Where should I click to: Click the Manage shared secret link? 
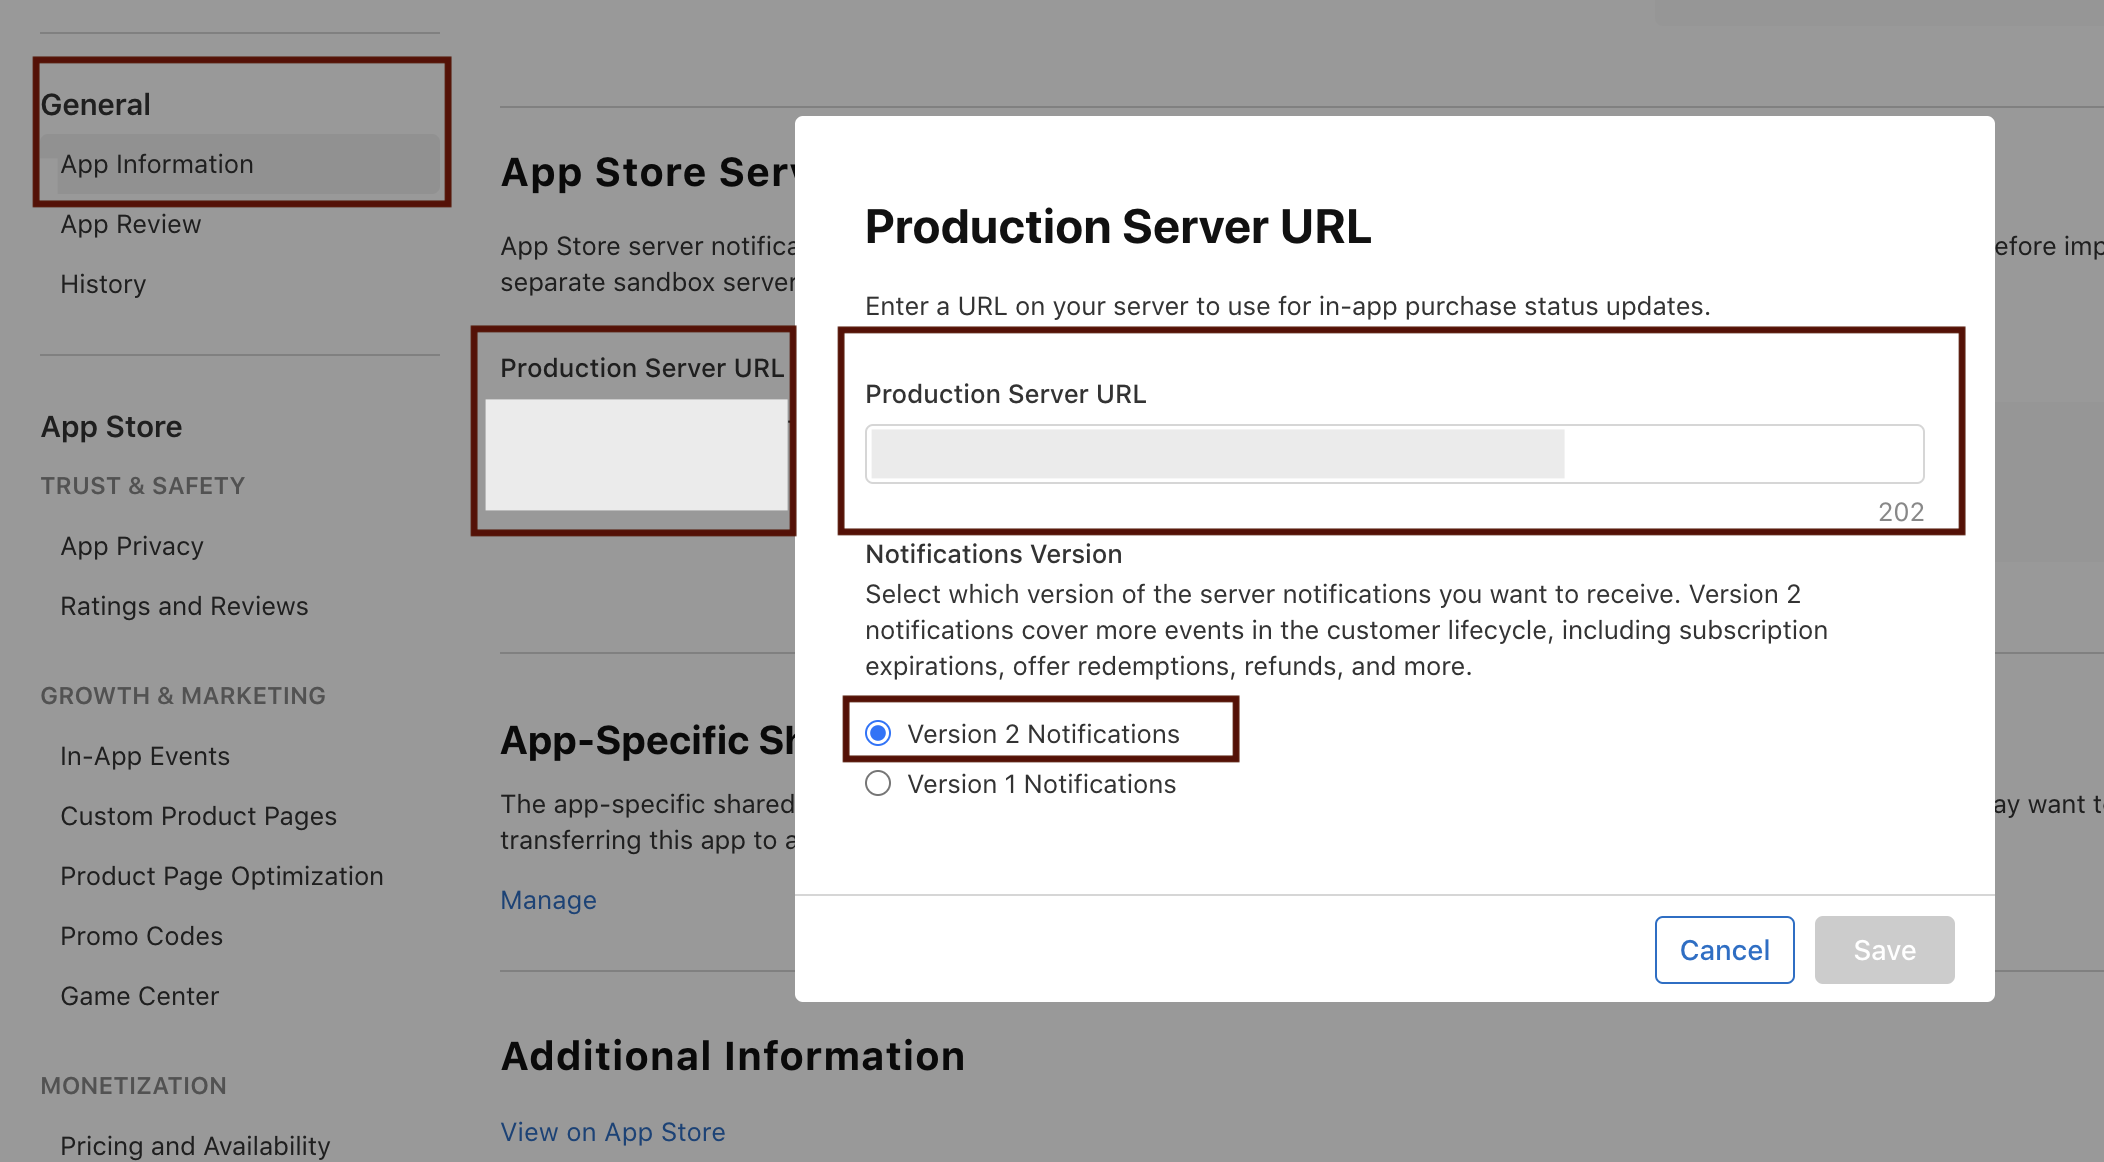(x=548, y=900)
